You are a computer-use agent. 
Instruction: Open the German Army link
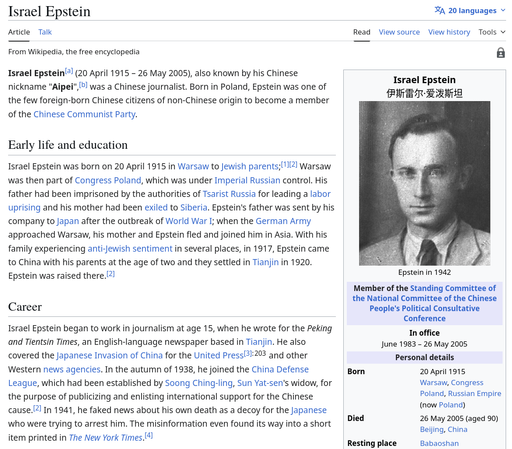click(283, 221)
